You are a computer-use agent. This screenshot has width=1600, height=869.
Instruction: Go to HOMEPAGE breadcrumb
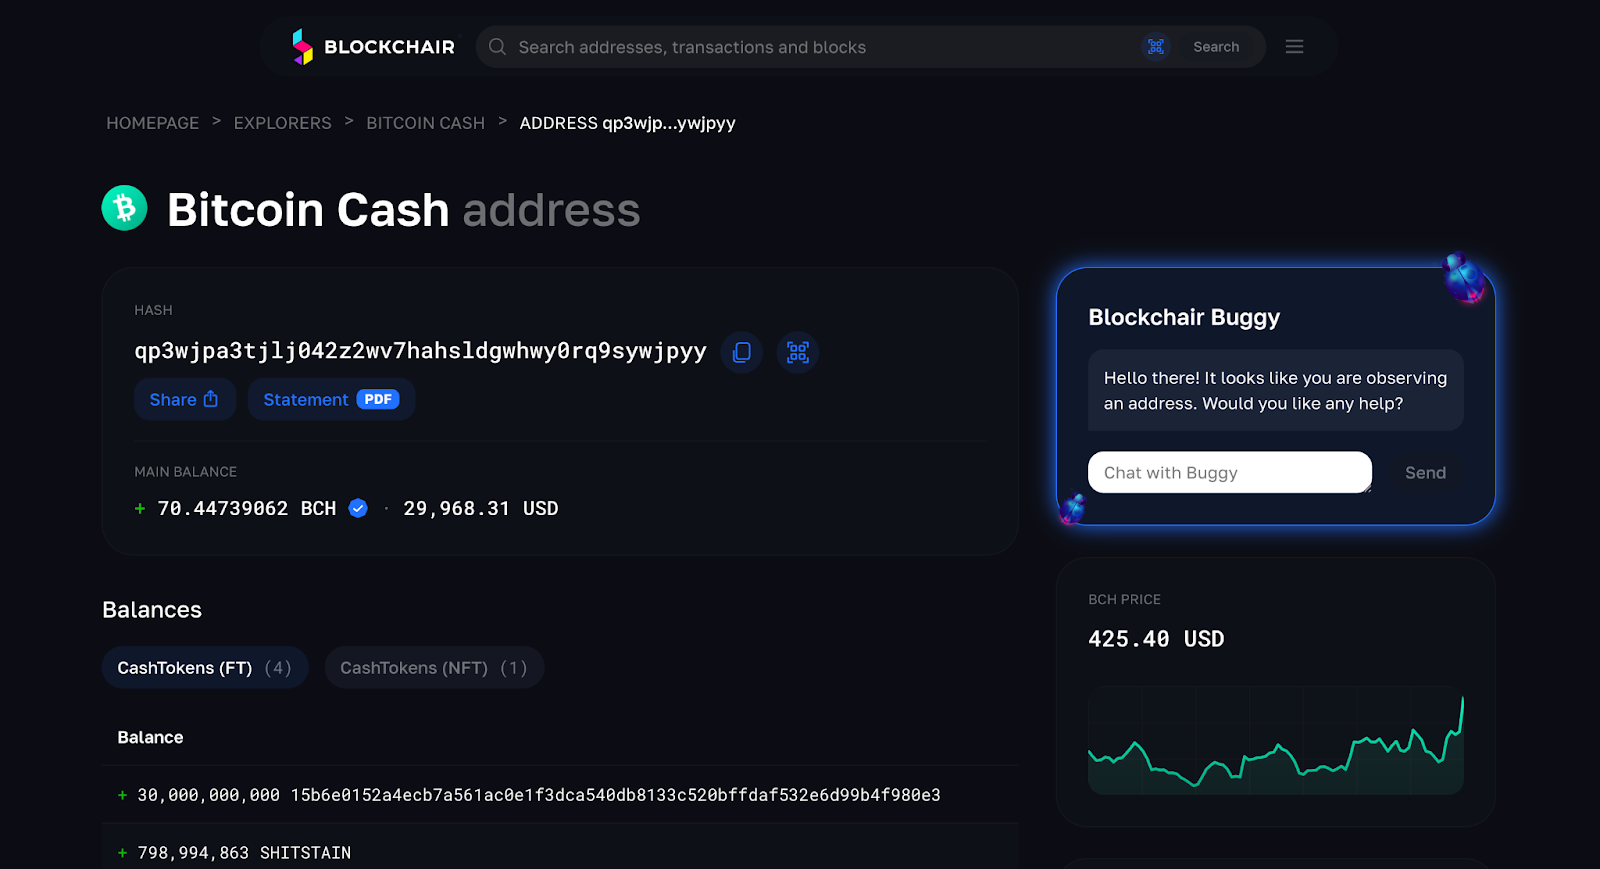(153, 123)
